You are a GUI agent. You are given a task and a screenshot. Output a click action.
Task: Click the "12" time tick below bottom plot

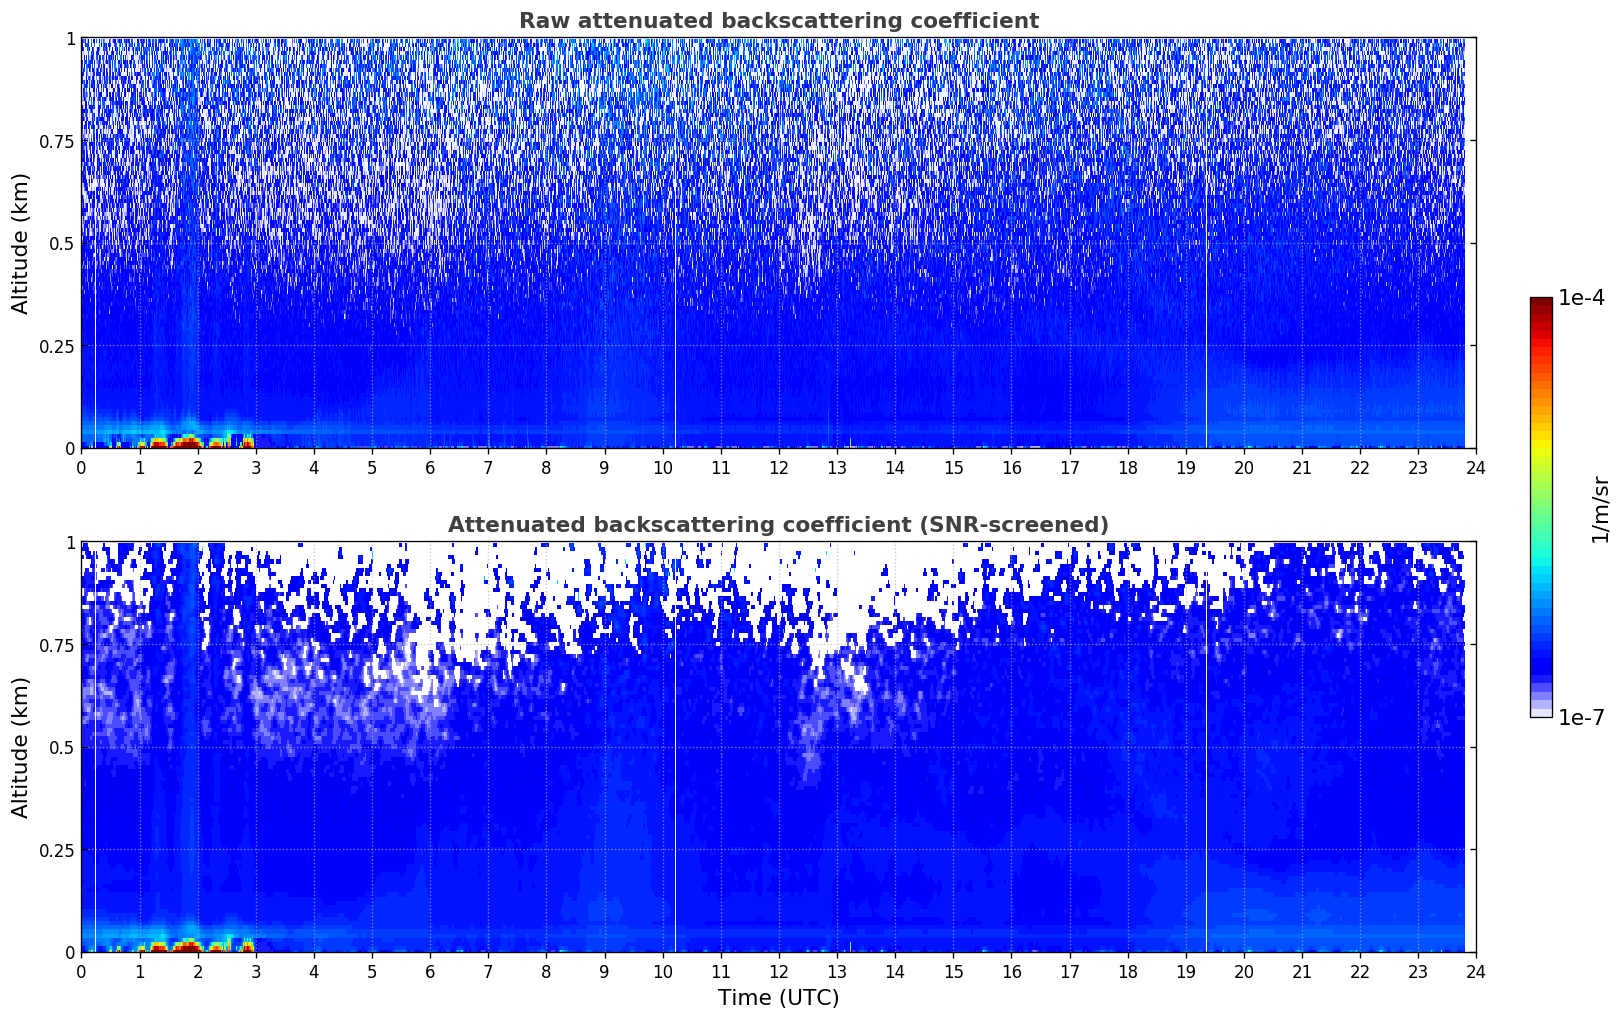[778, 971]
